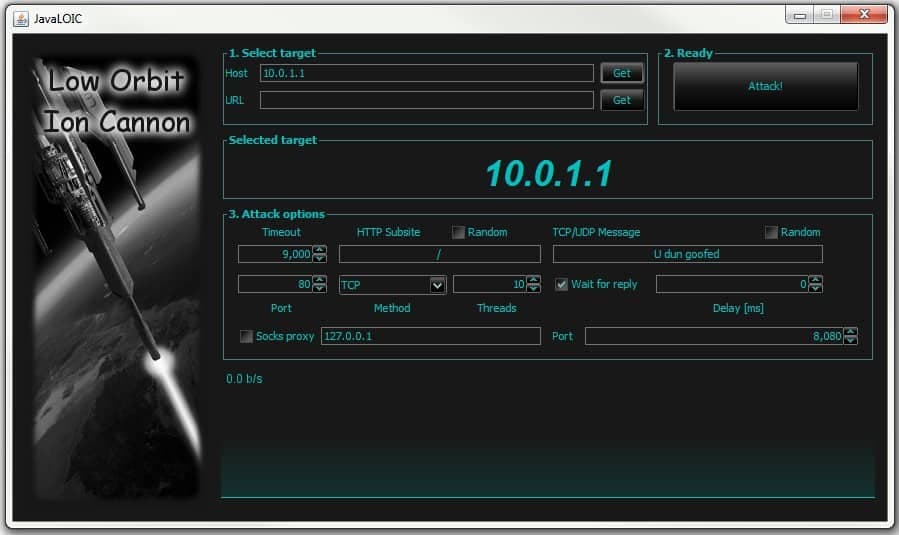Click the attack Port field showing 80
The width and height of the screenshot is (899, 535).
click(276, 284)
